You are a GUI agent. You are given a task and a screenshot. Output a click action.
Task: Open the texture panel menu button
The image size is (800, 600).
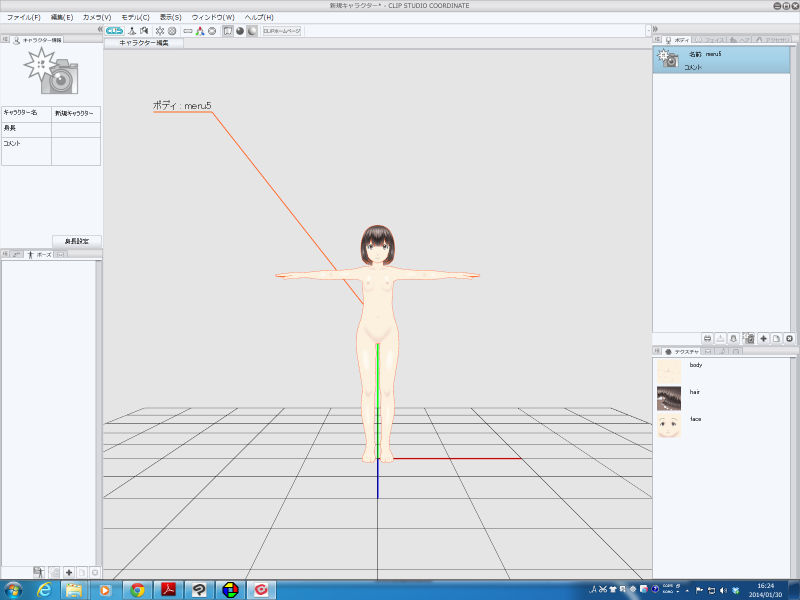click(x=659, y=352)
